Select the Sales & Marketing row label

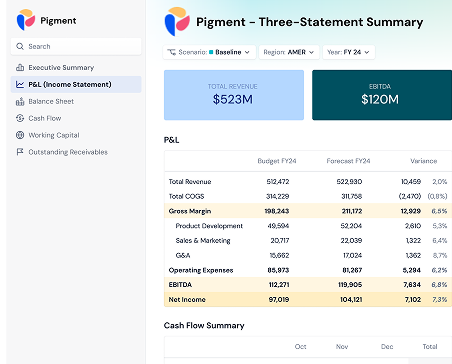click(203, 240)
